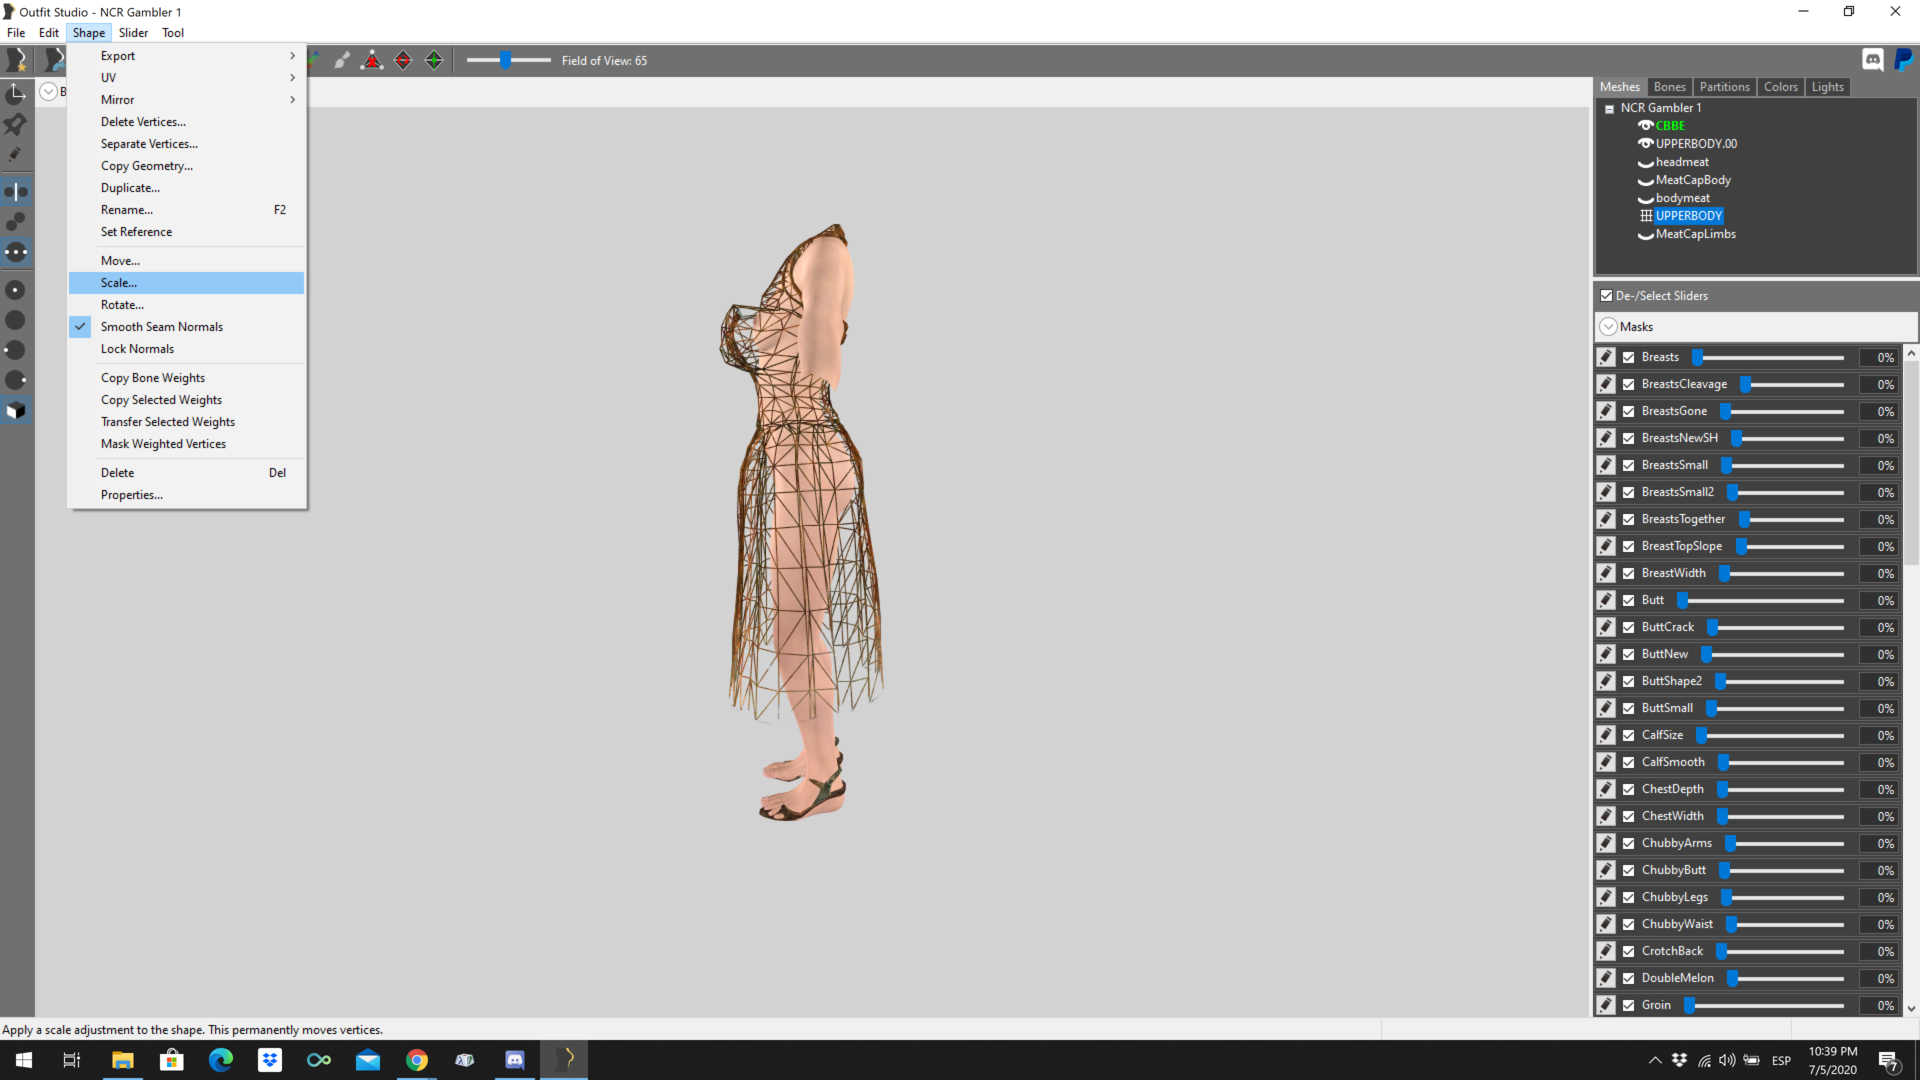The width and height of the screenshot is (1920, 1080).
Task: Show the hidden MeatCapBody mesh
Action: tap(1645, 180)
